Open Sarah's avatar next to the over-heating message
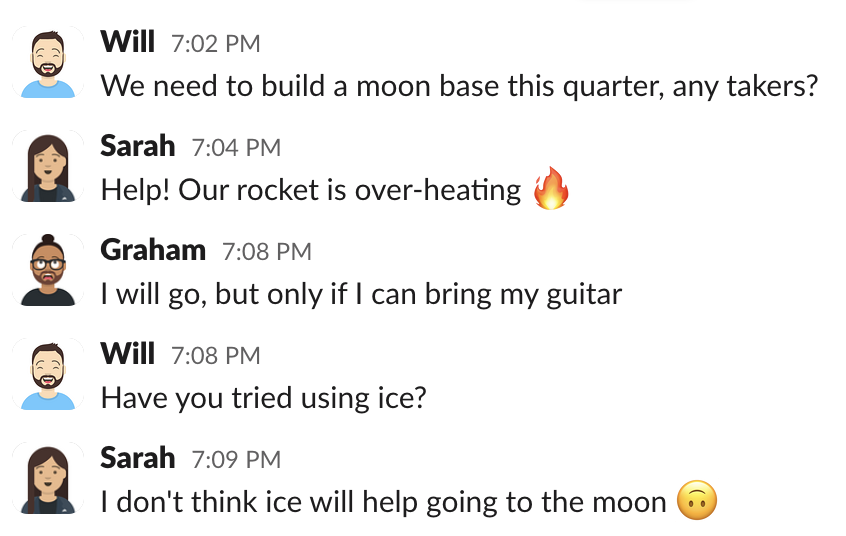The image size is (846, 536). pos(48,167)
